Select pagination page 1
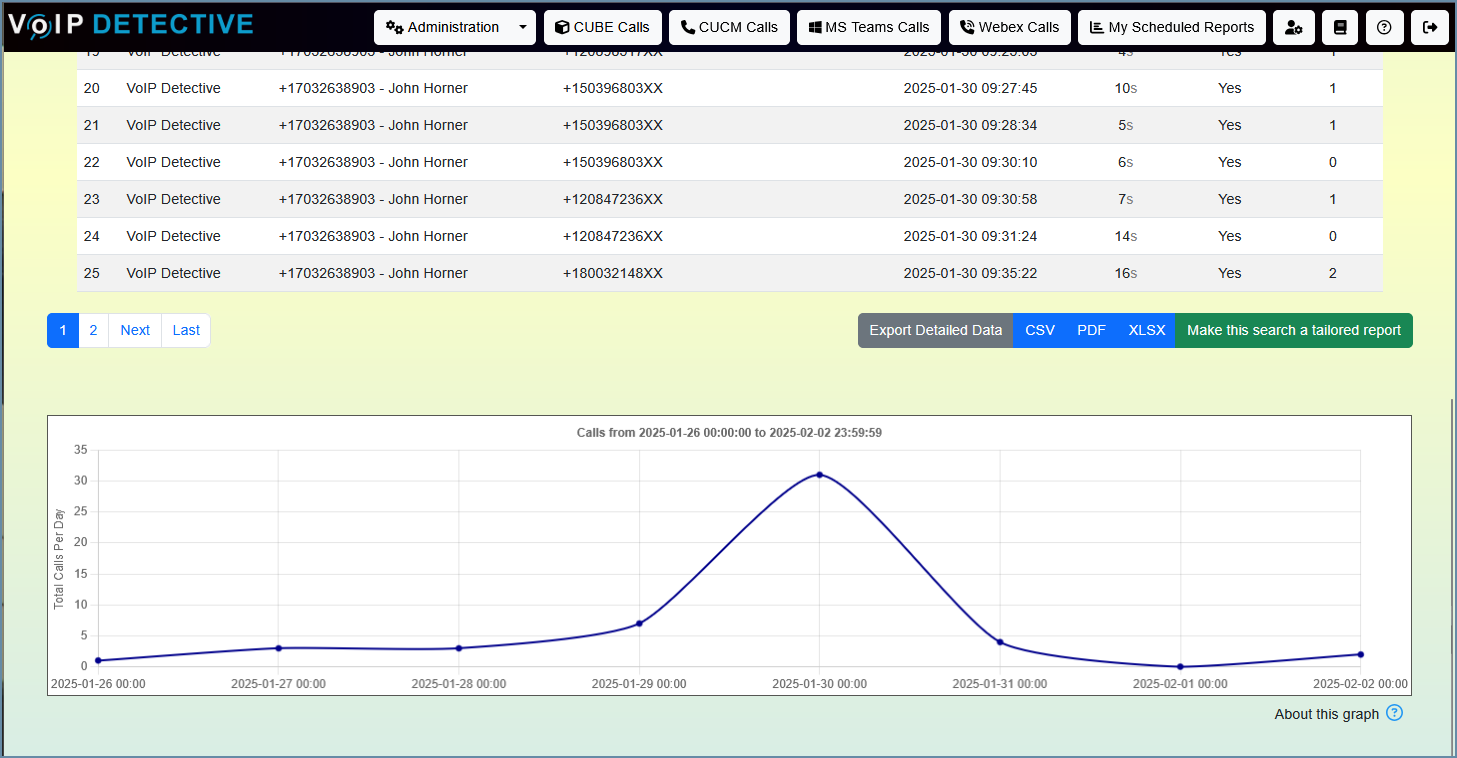Viewport: 1457px width, 758px height. pos(63,330)
